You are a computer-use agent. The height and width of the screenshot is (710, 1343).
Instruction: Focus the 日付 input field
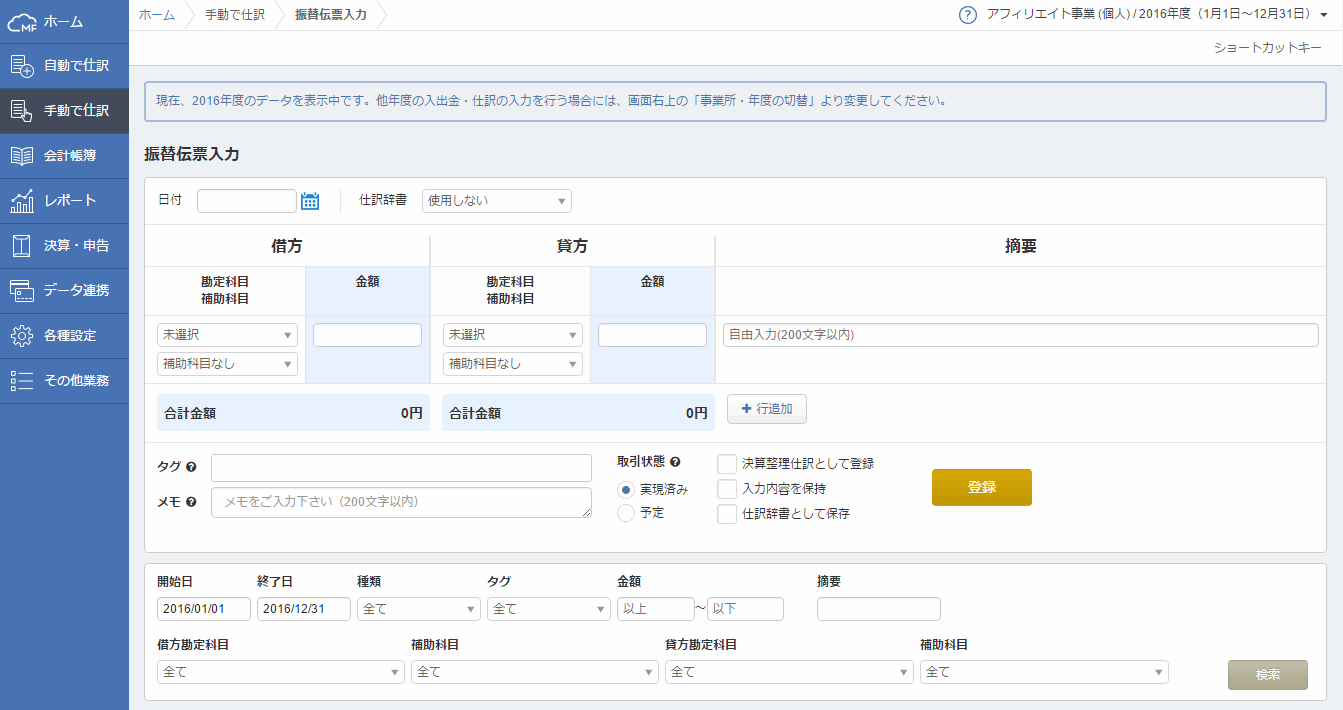coord(247,201)
